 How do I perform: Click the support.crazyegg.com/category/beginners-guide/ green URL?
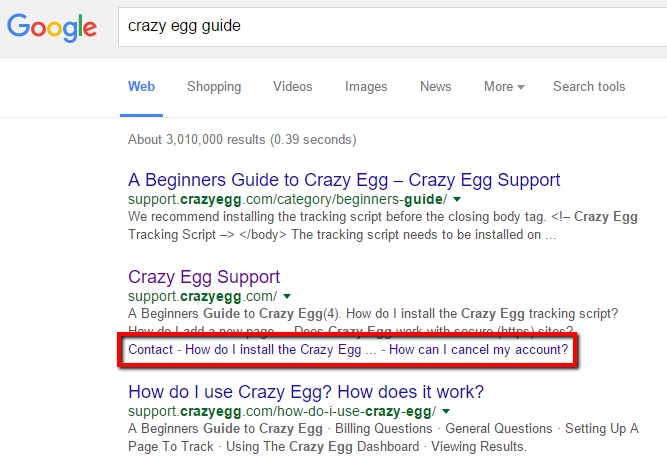pos(288,199)
